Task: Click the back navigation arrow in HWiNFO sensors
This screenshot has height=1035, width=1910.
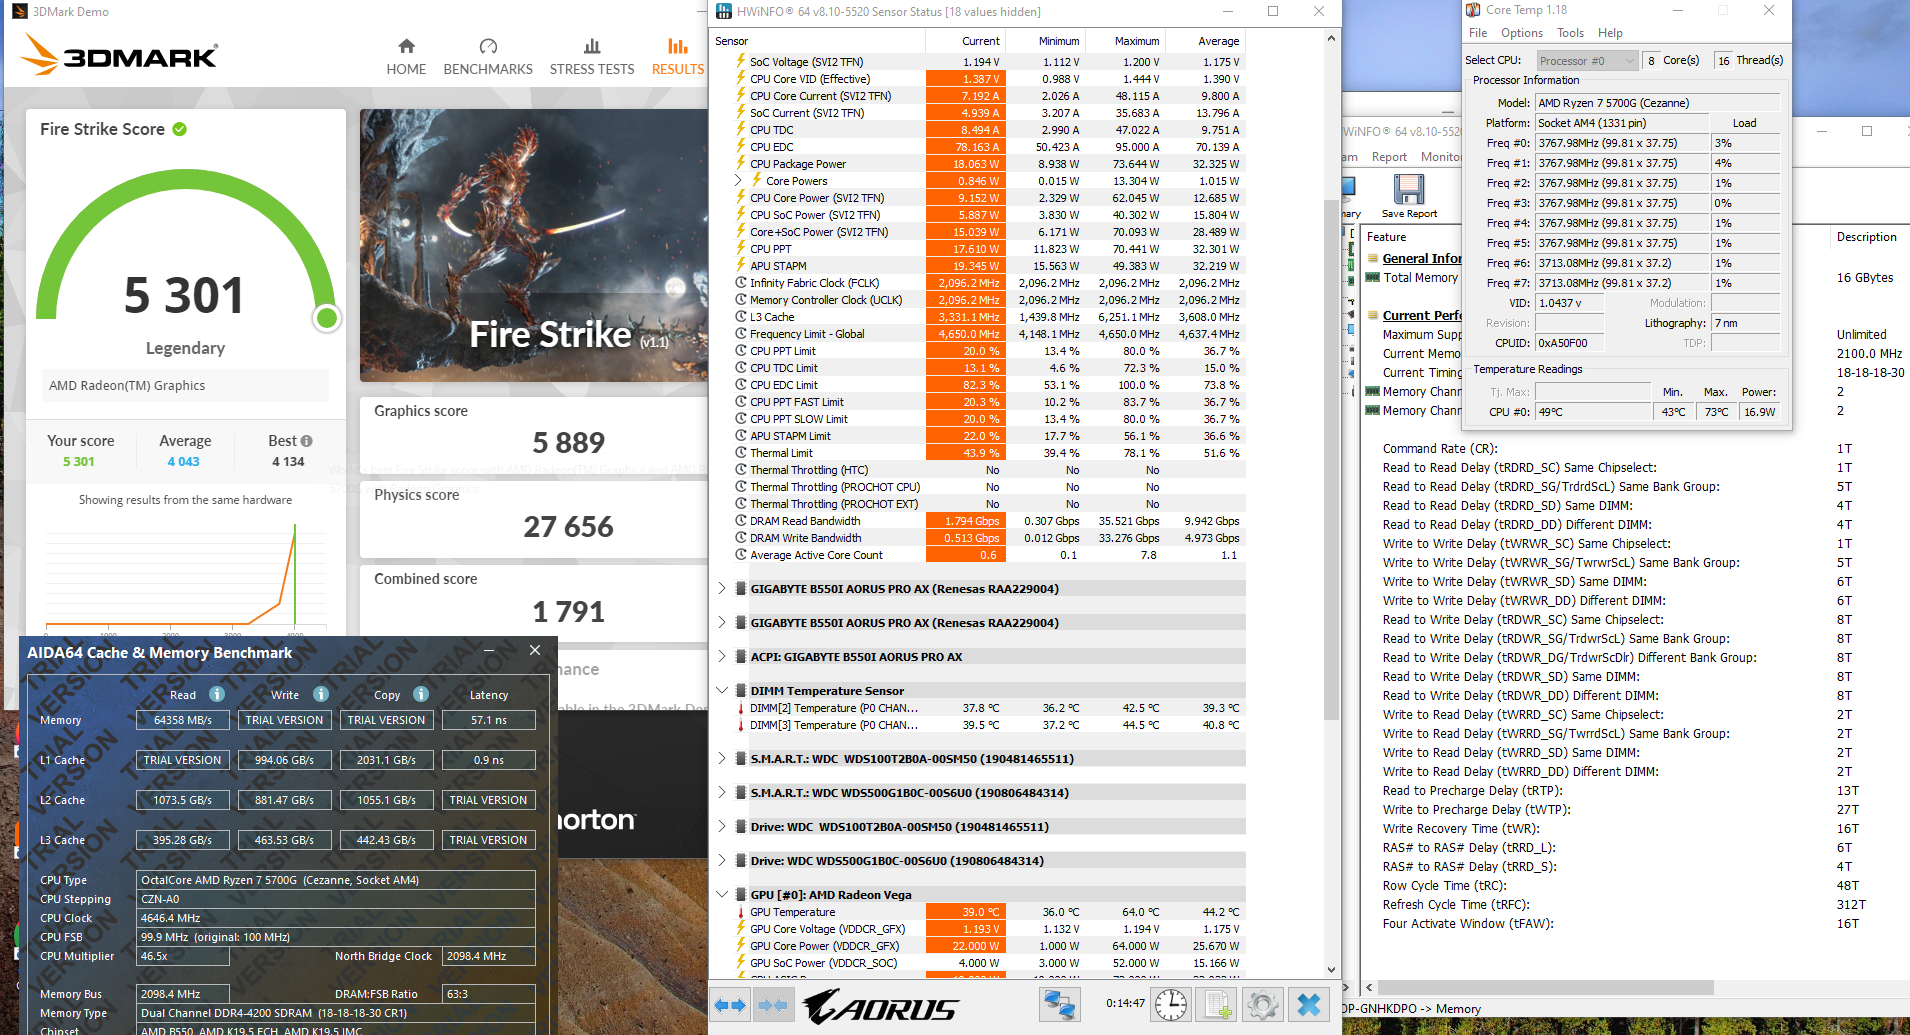Action: (723, 1005)
